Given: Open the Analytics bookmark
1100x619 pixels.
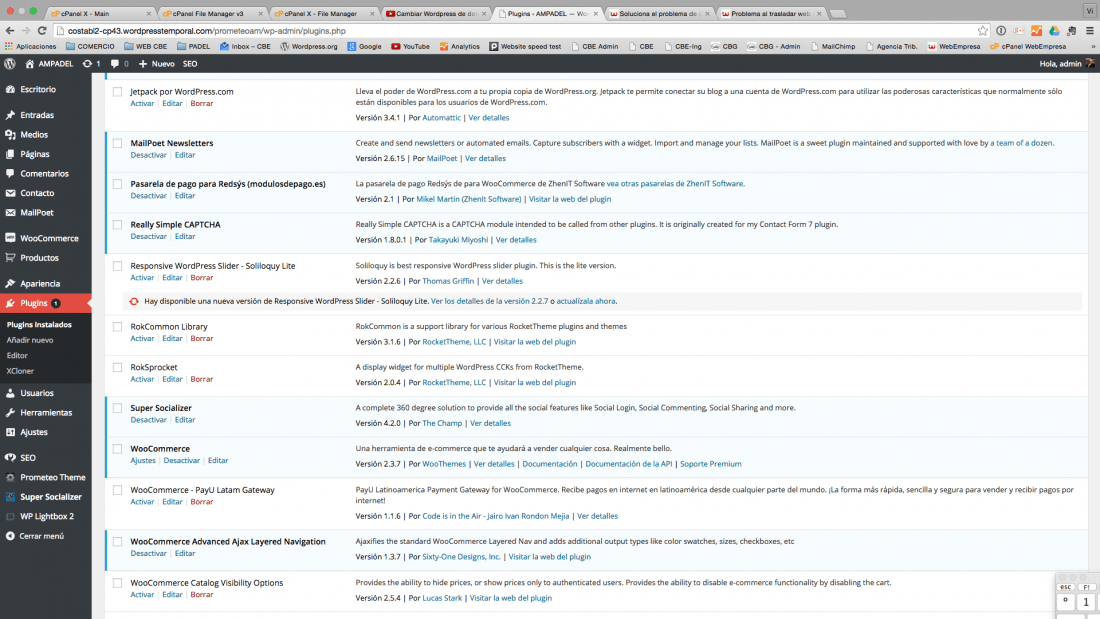Looking at the screenshot, I should coord(460,46).
